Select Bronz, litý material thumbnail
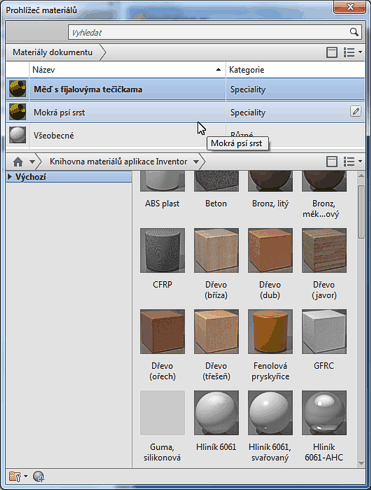 coord(270,181)
